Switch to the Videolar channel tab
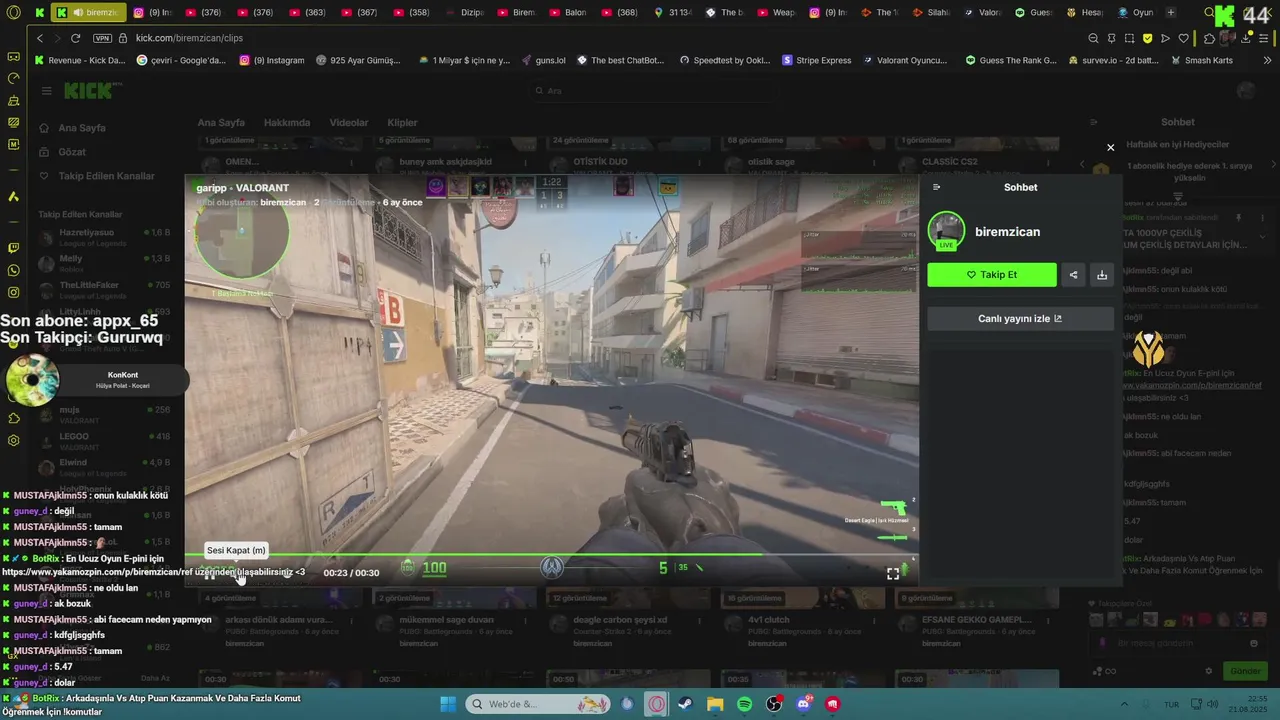 click(349, 123)
